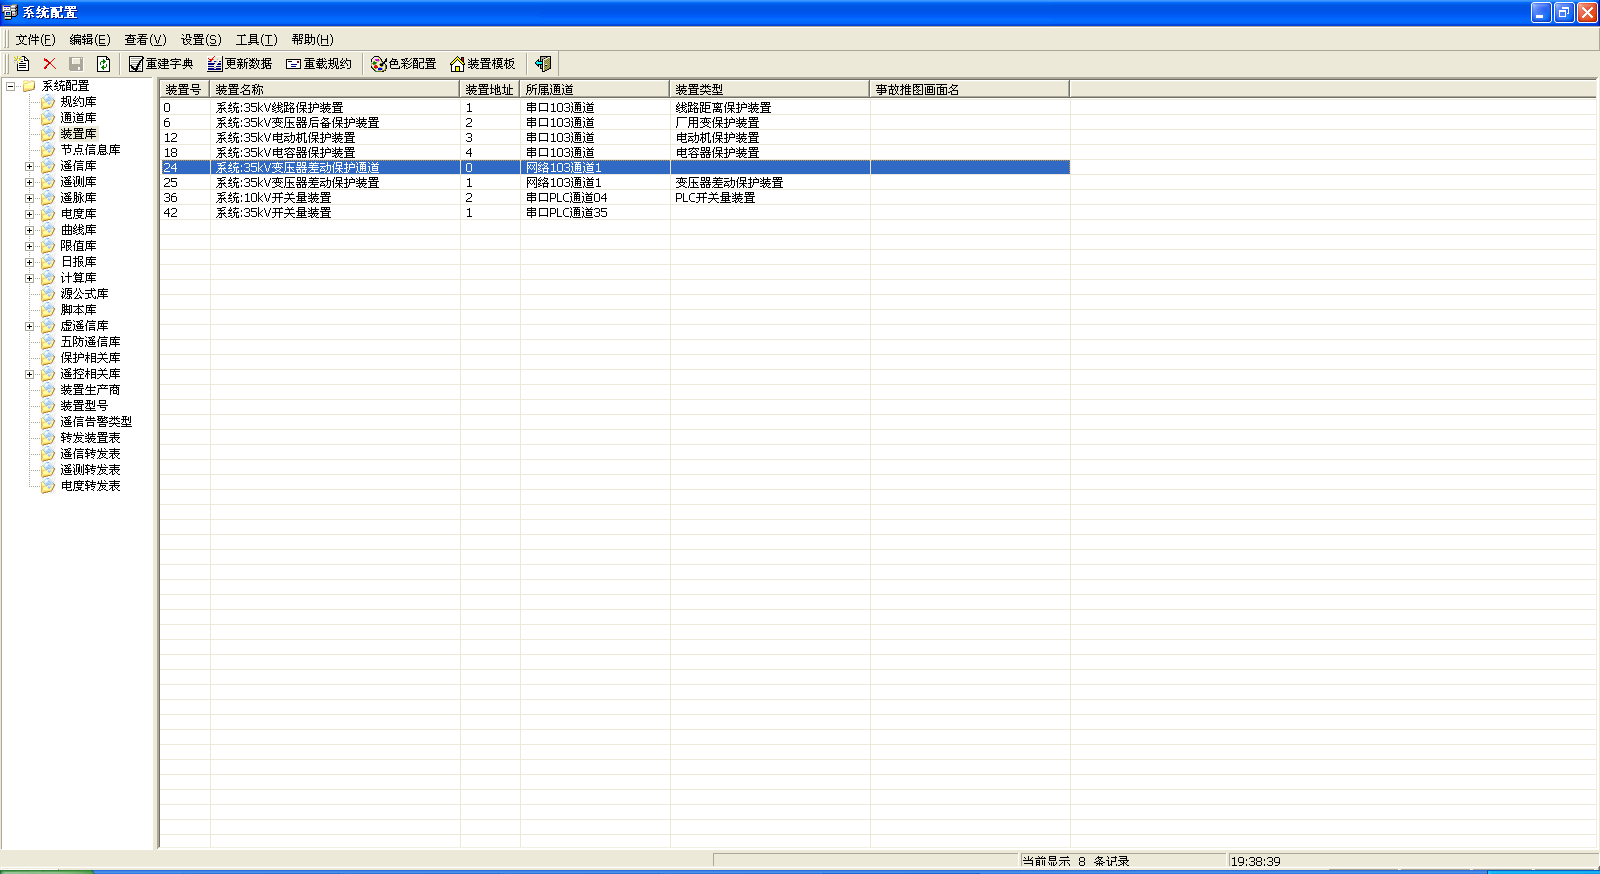Open 装置模板 from the toolbar
Image resolution: width=1600 pixels, height=874 pixels.
482,64
